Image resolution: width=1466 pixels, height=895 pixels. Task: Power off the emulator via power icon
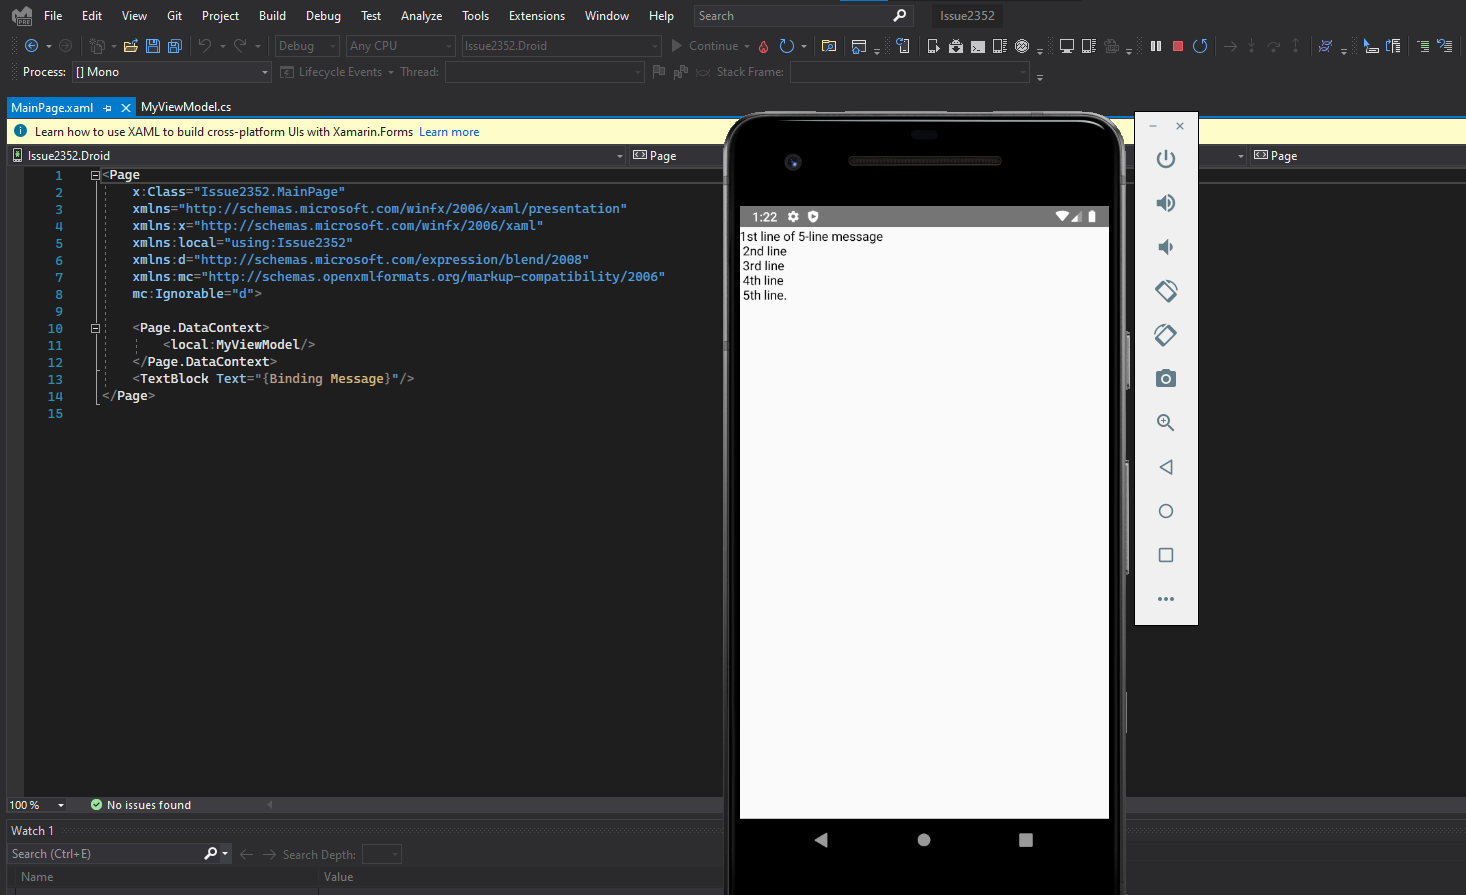click(x=1165, y=158)
